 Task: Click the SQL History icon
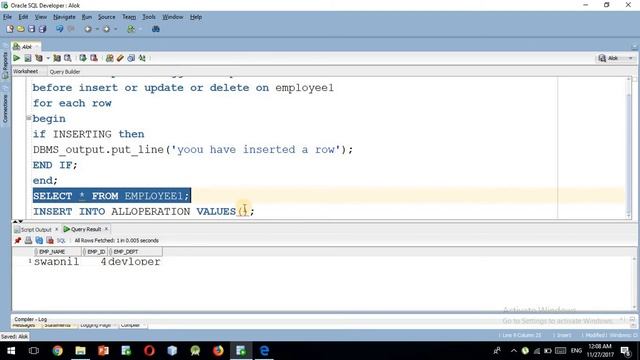(131, 58)
